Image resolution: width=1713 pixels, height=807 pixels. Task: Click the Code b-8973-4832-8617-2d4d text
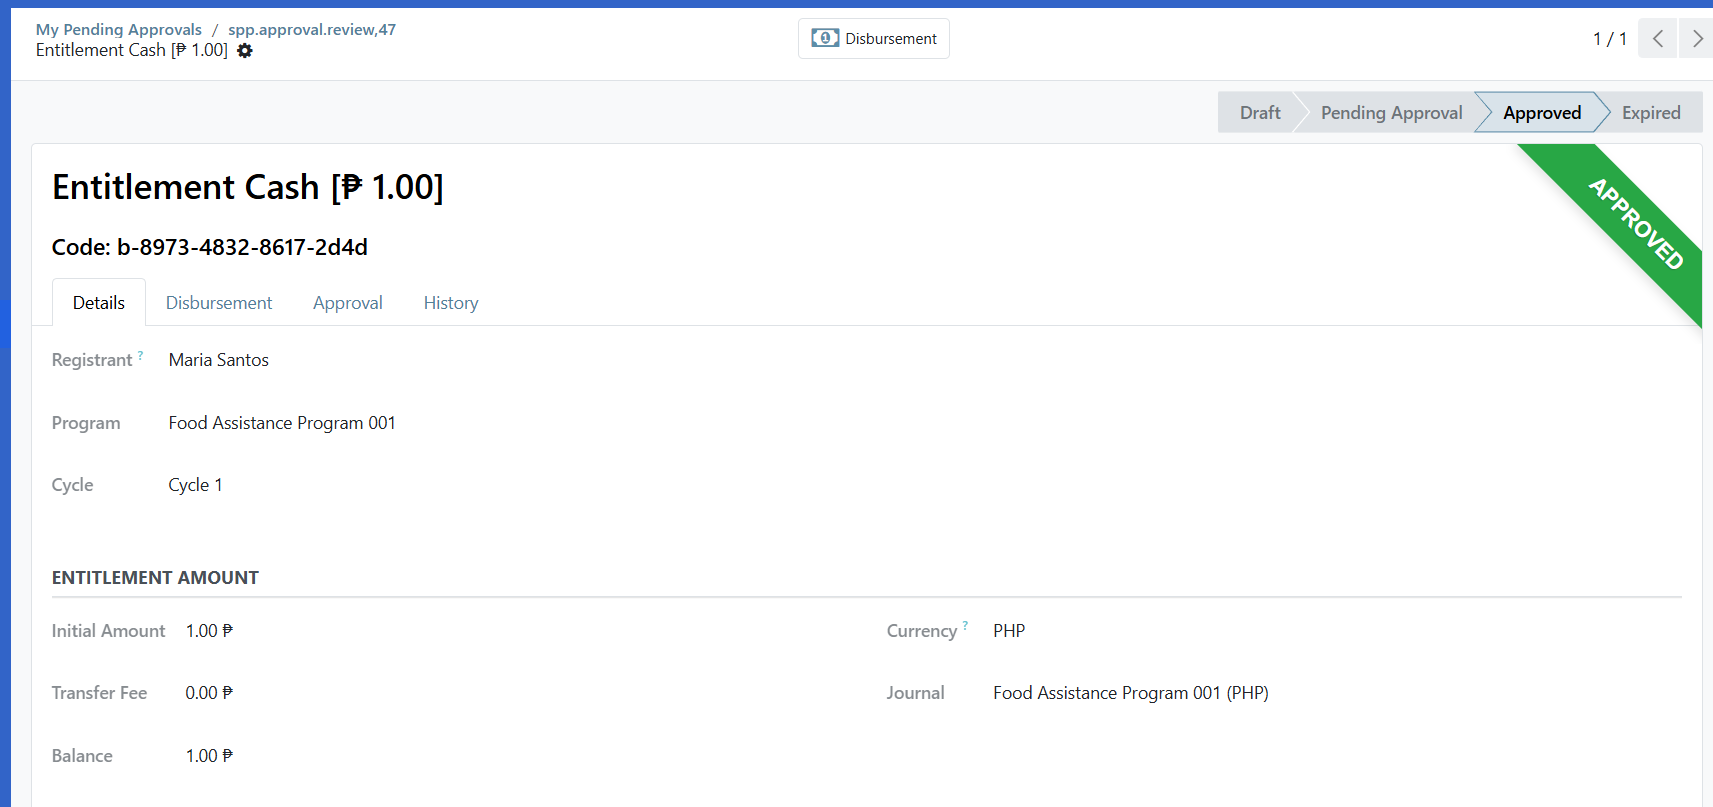(x=210, y=247)
